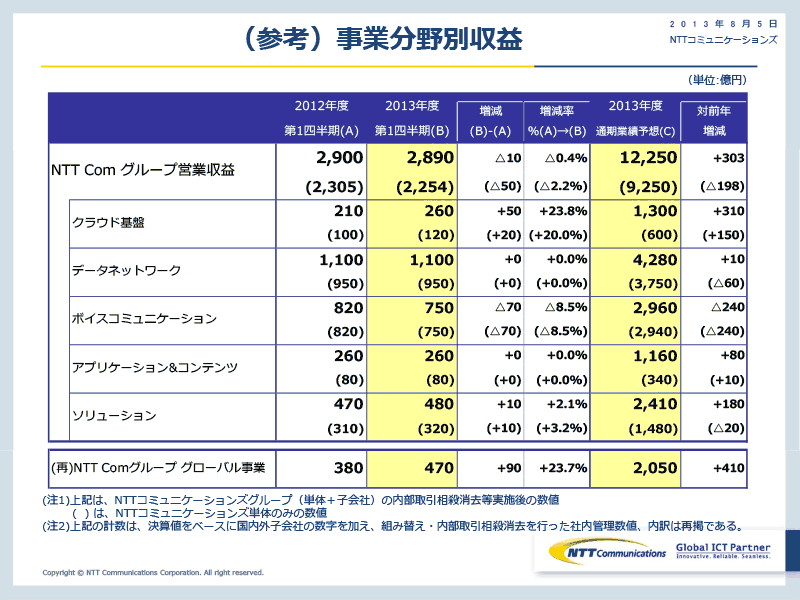Click the value 12,250
This screenshot has height=600, width=800.
point(648,158)
